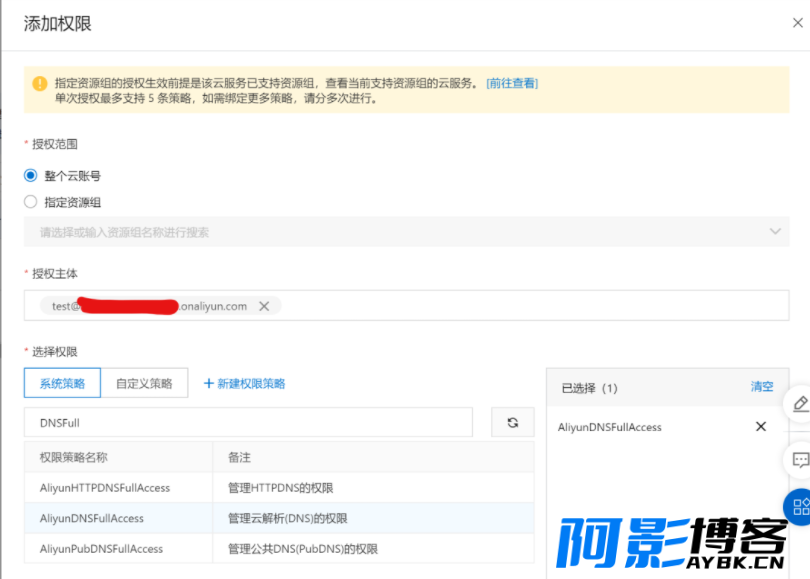Refresh the policy list

[x=512, y=422]
